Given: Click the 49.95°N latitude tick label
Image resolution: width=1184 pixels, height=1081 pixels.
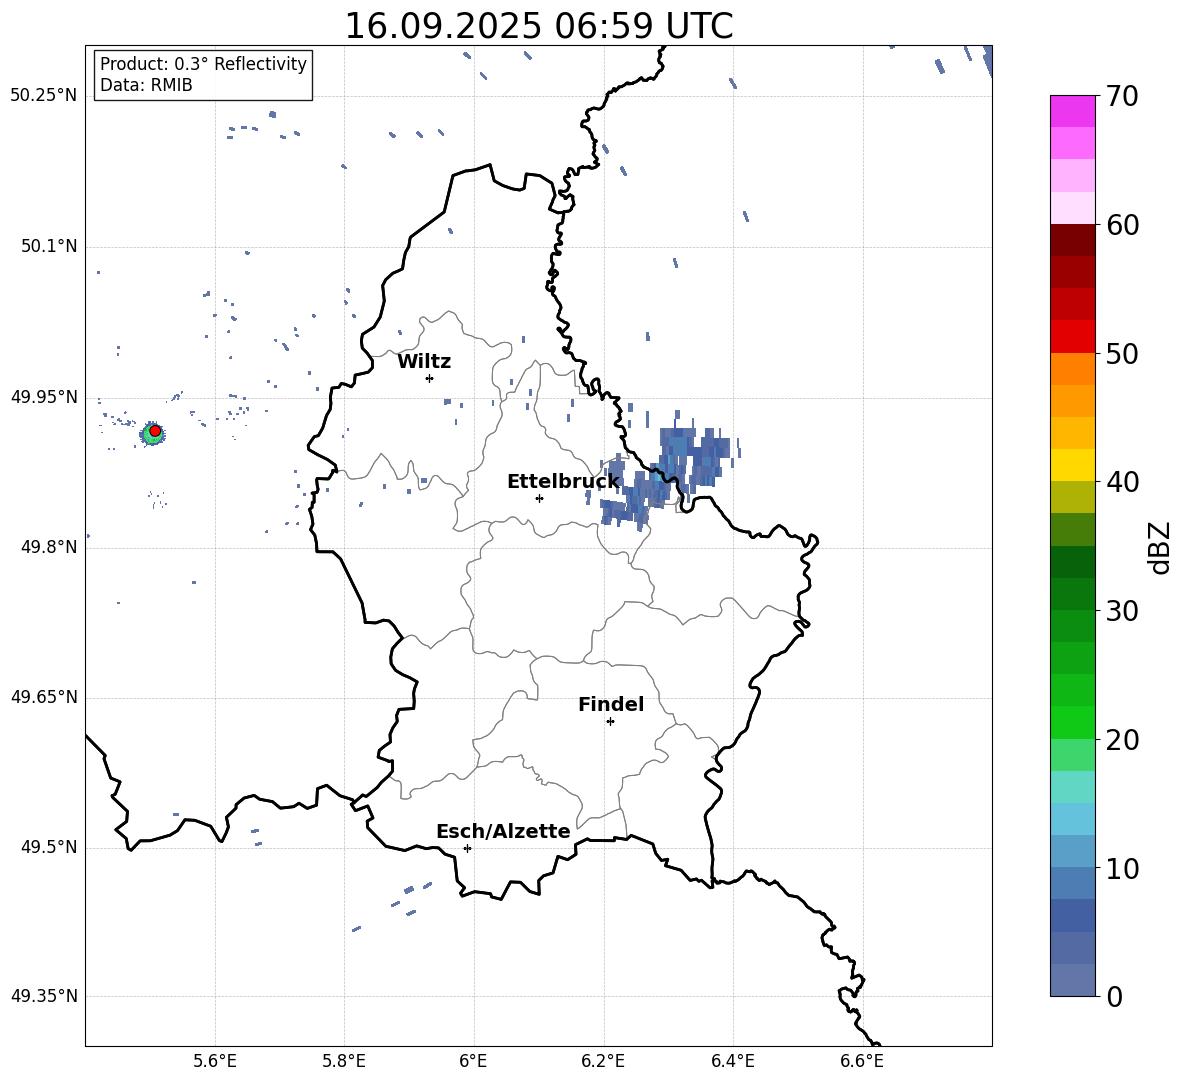Looking at the screenshot, I should [44, 397].
